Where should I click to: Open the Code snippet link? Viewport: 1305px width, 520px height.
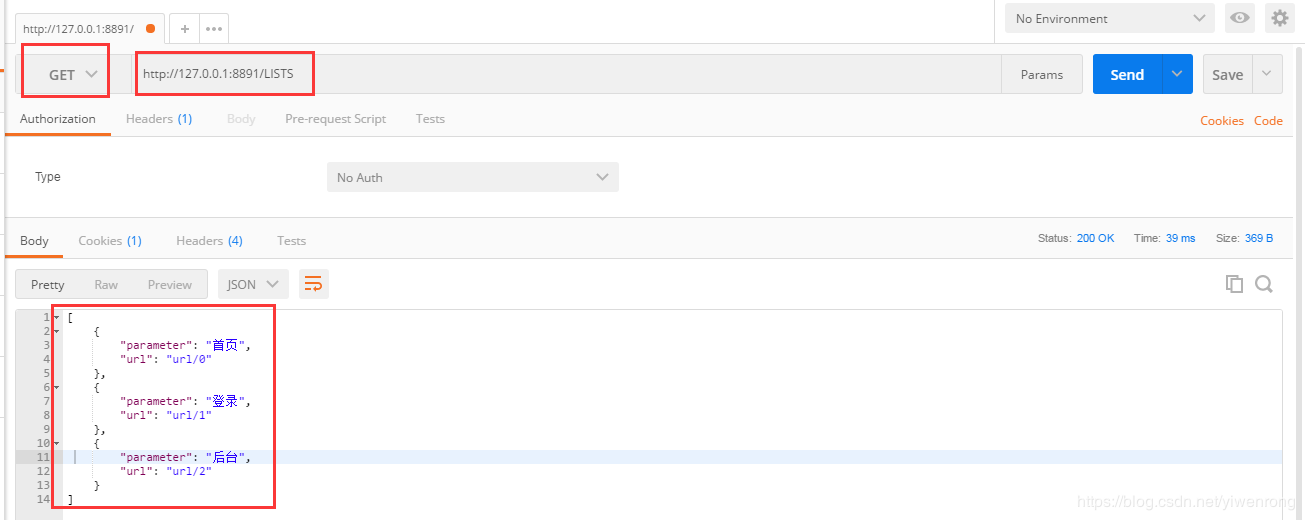pos(1268,120)
